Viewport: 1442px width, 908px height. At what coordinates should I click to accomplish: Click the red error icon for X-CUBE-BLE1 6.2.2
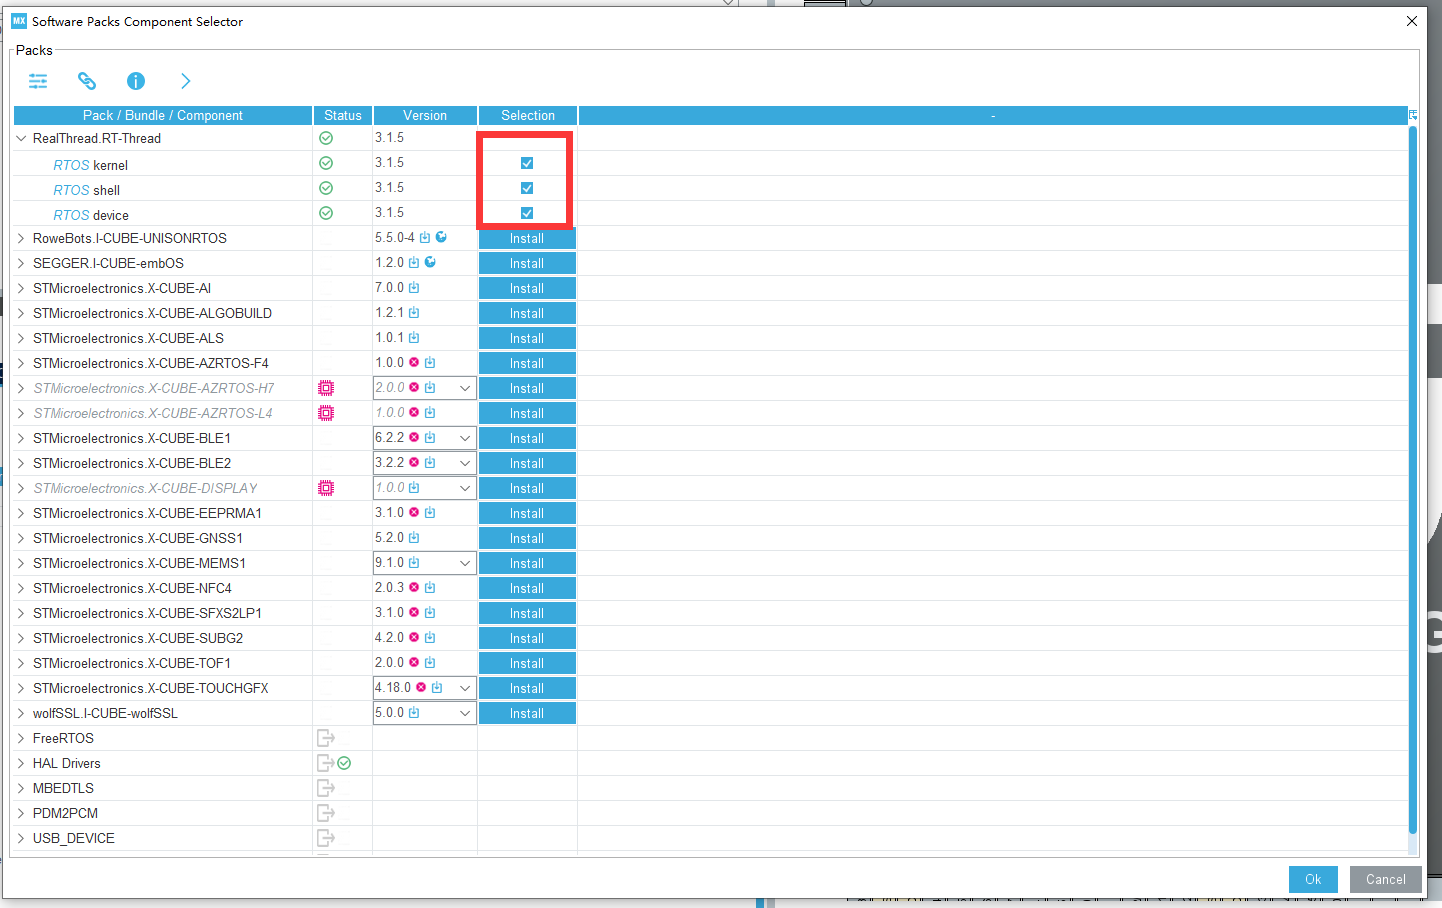[x=414, y=437]
